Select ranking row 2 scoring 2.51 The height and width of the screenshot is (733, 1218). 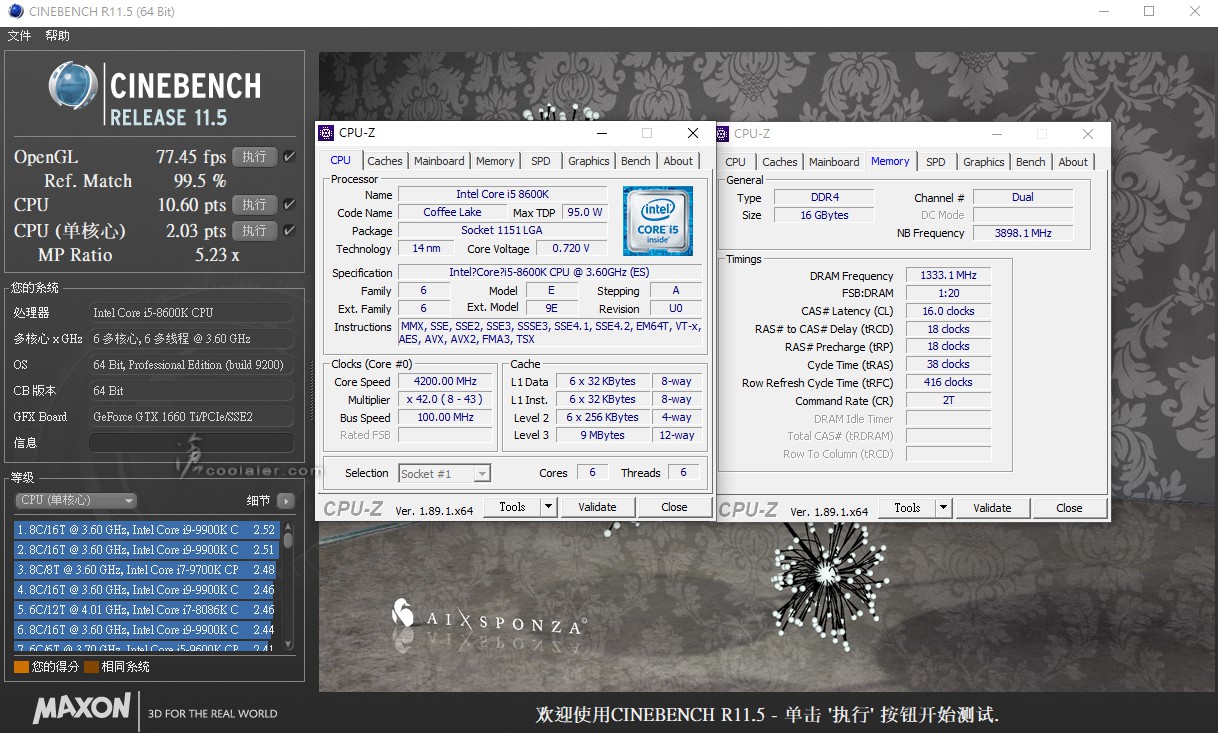coord(147,550)
